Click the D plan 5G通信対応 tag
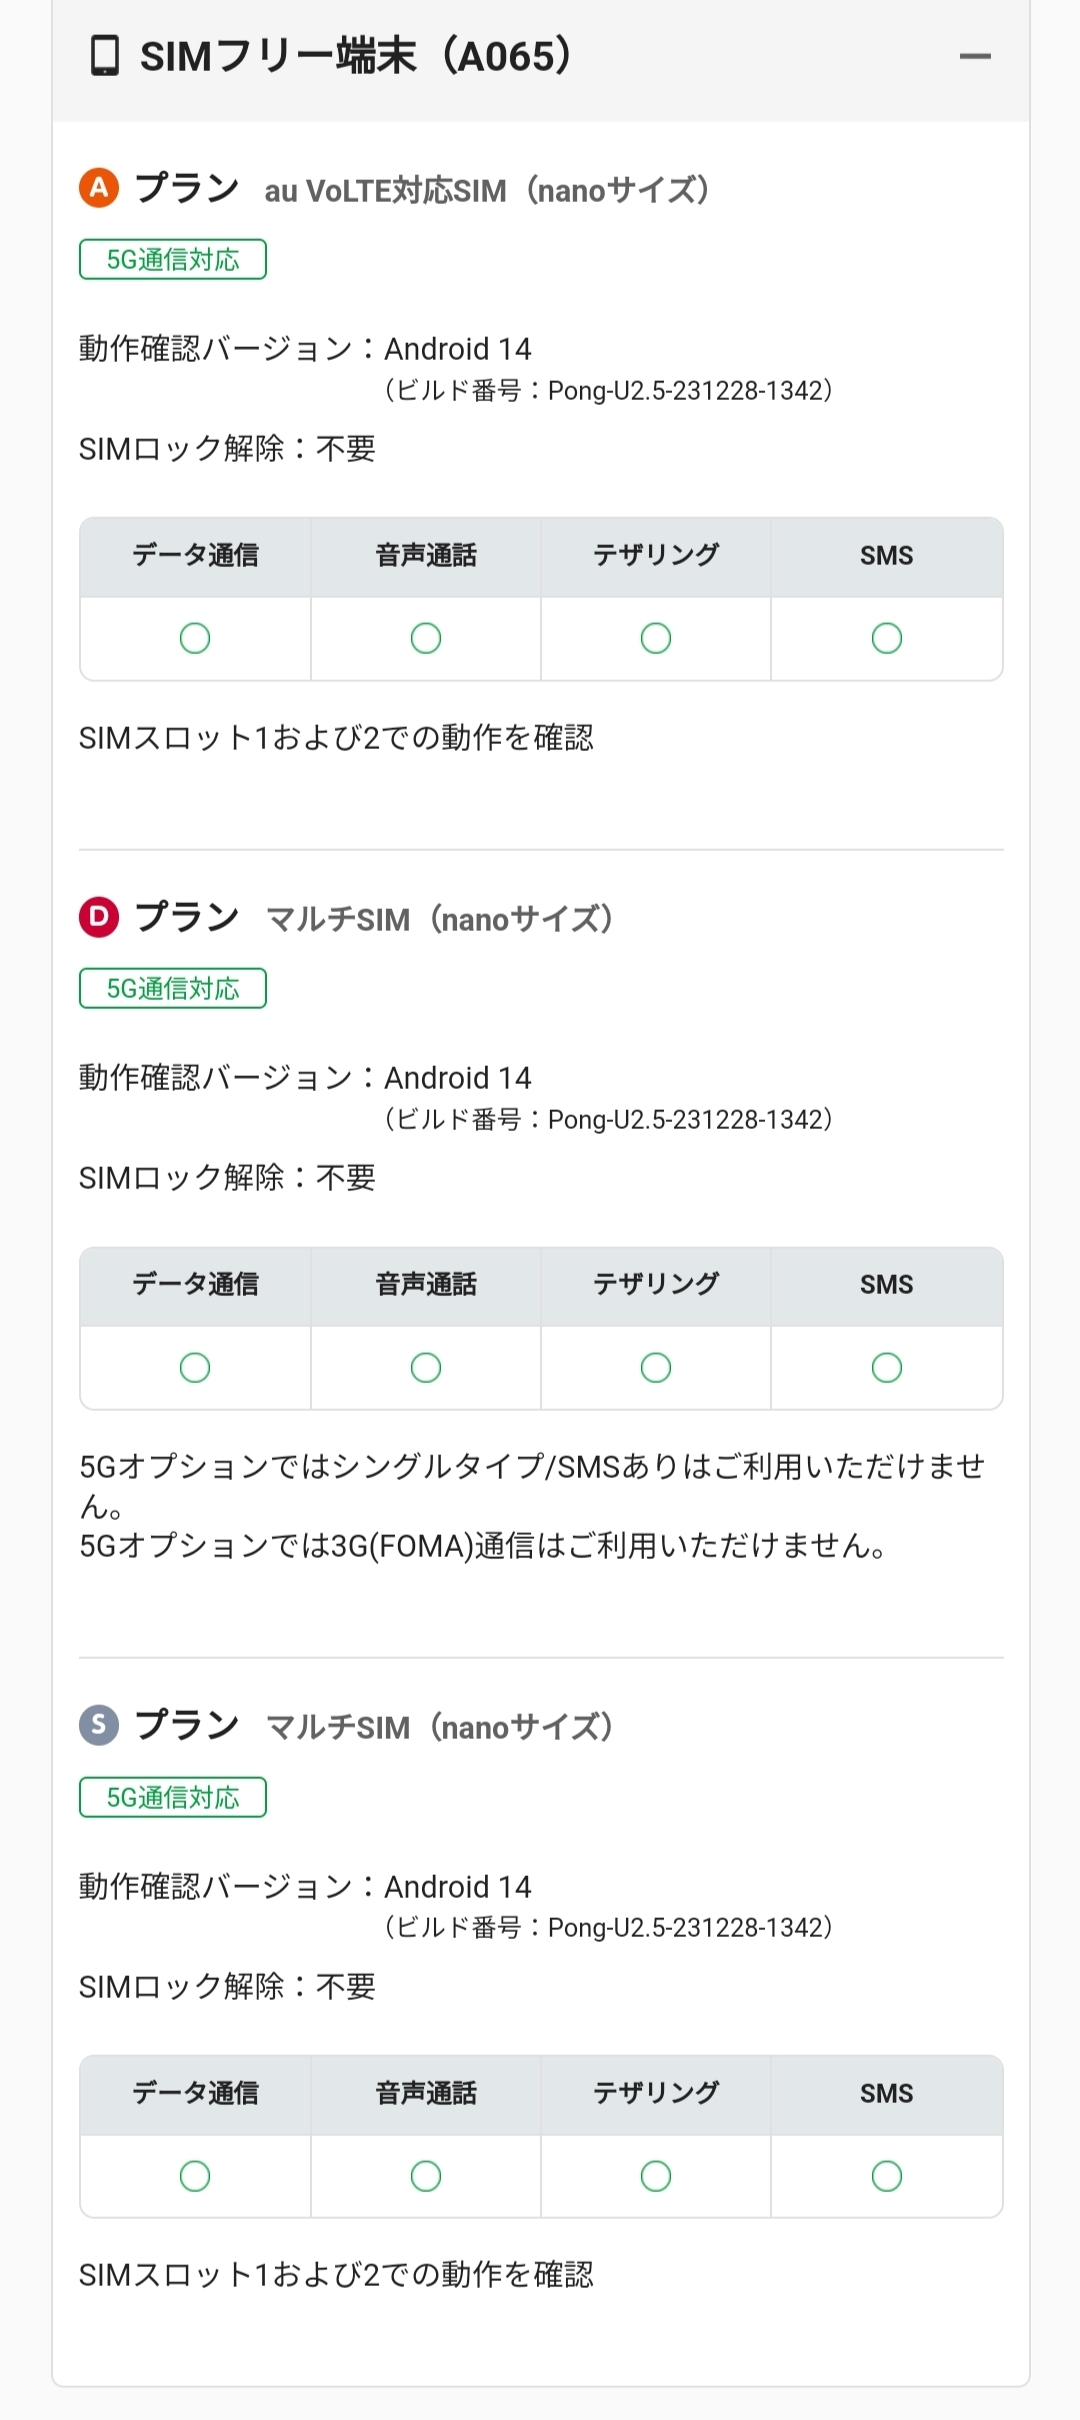The image size is (1080, 2420). [173, 989]
